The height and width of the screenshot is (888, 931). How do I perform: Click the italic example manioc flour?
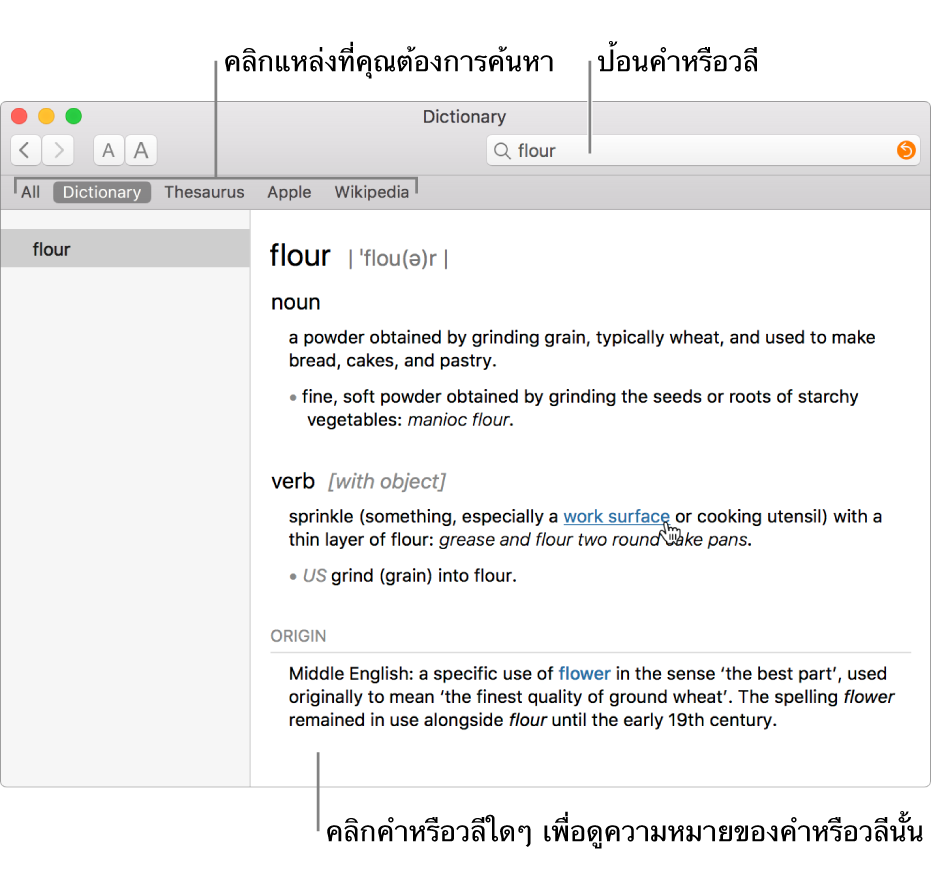coord(458,420)
